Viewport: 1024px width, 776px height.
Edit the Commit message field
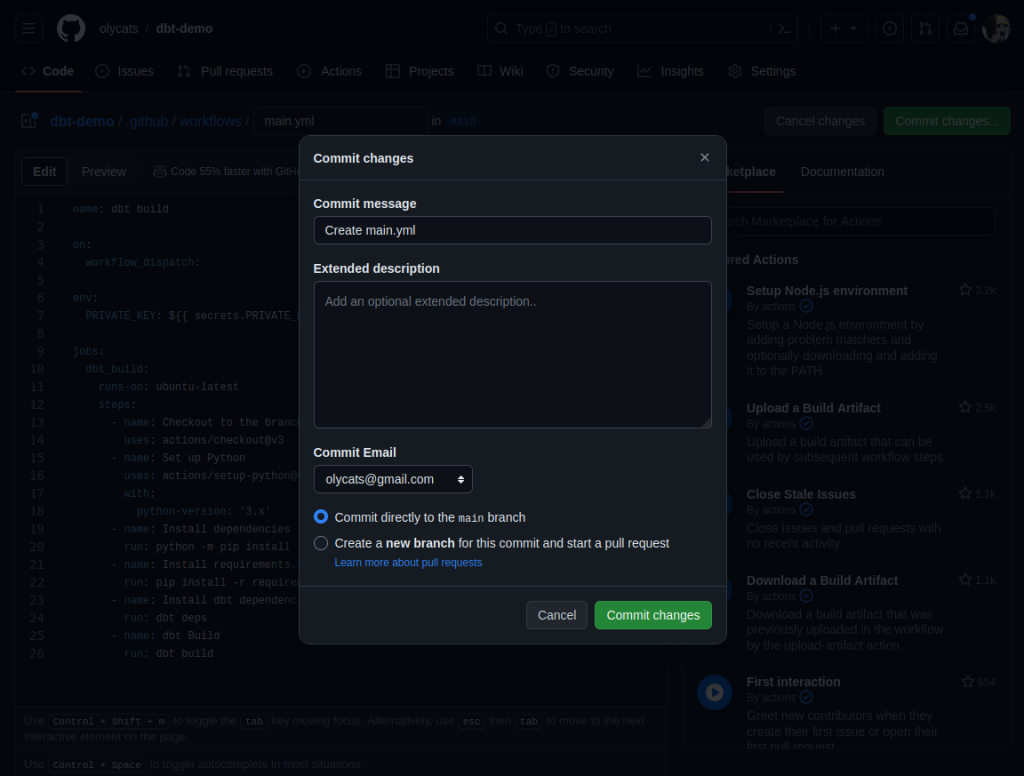(x=512, y=231)
